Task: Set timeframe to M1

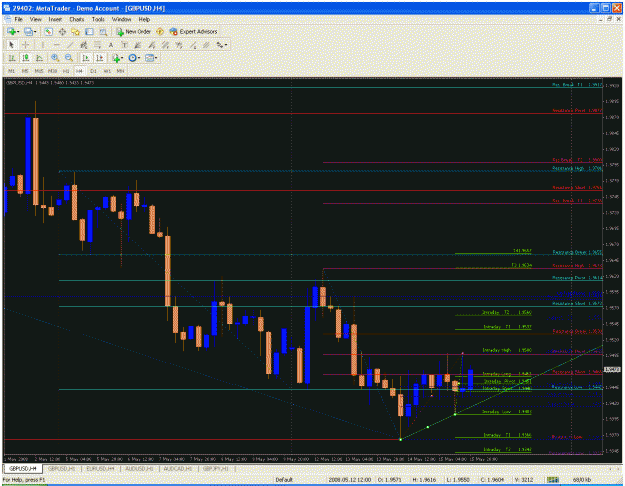Action: click(12, 71)
